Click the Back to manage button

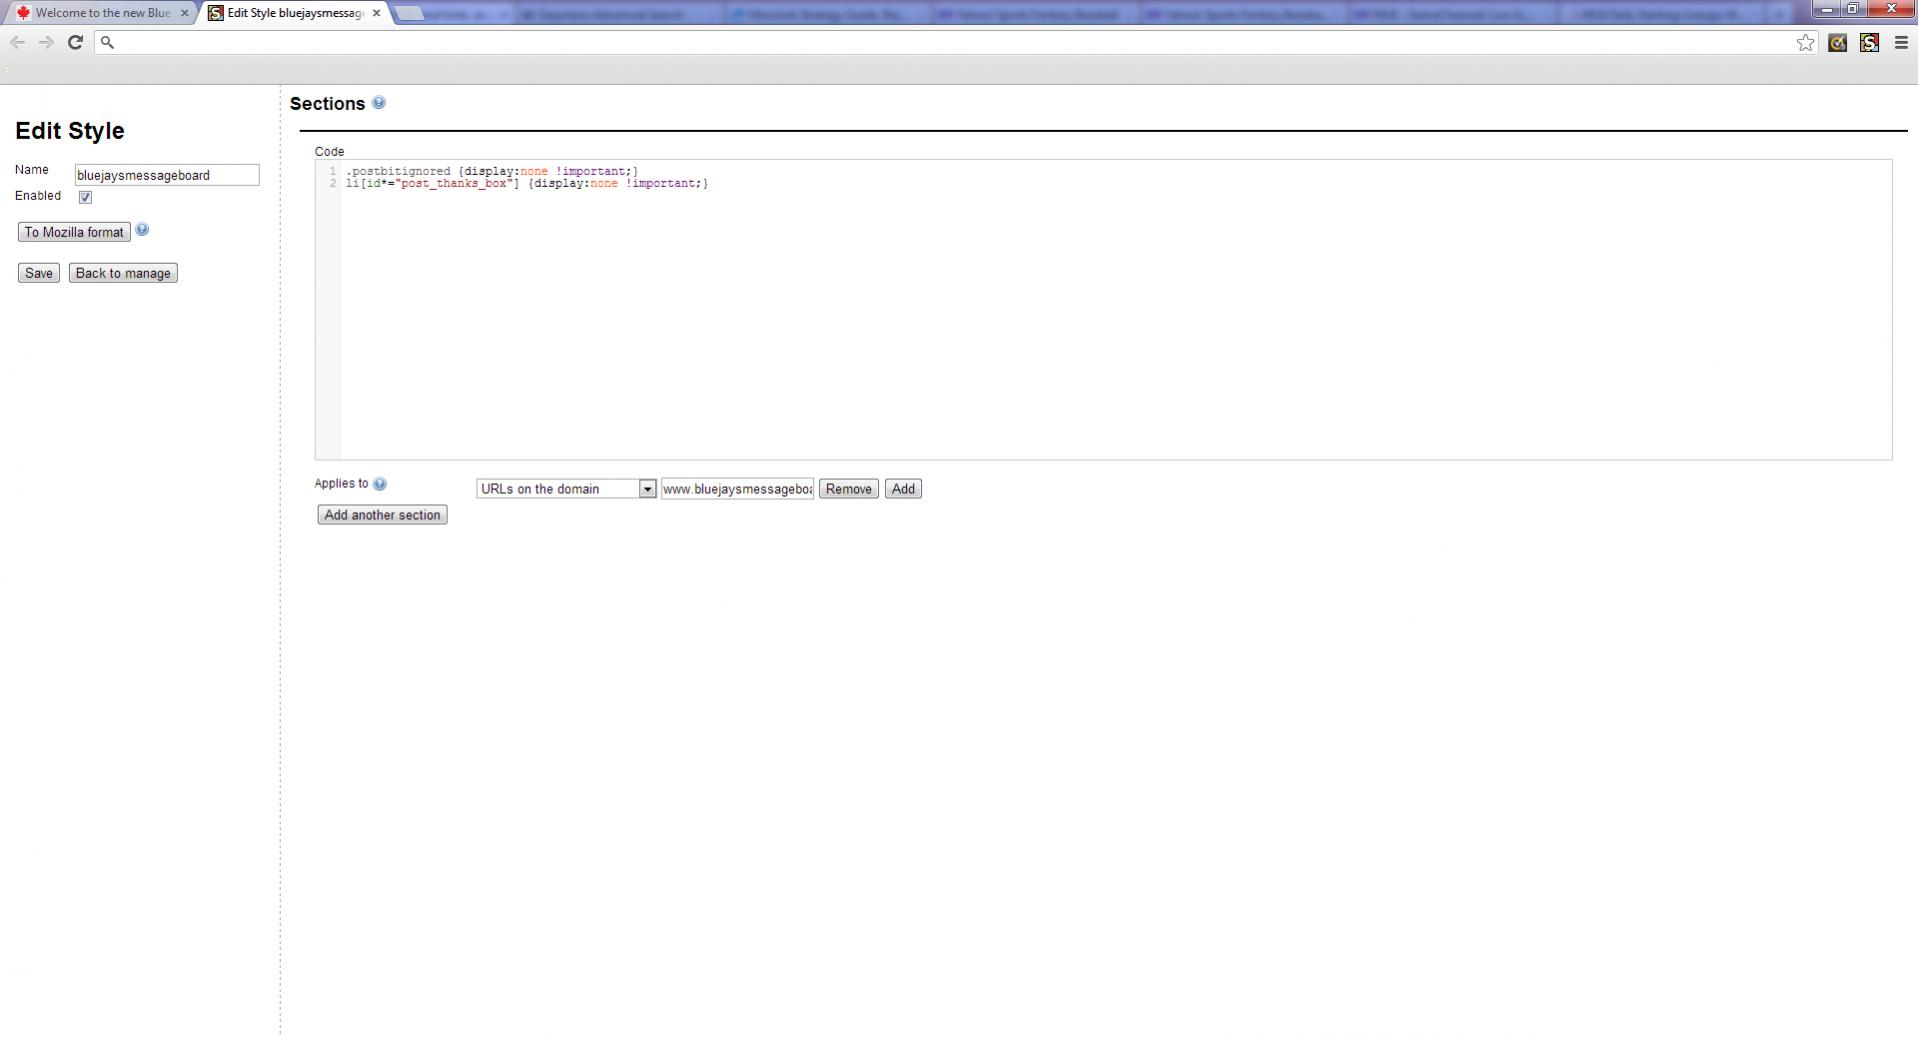(123, 273)
